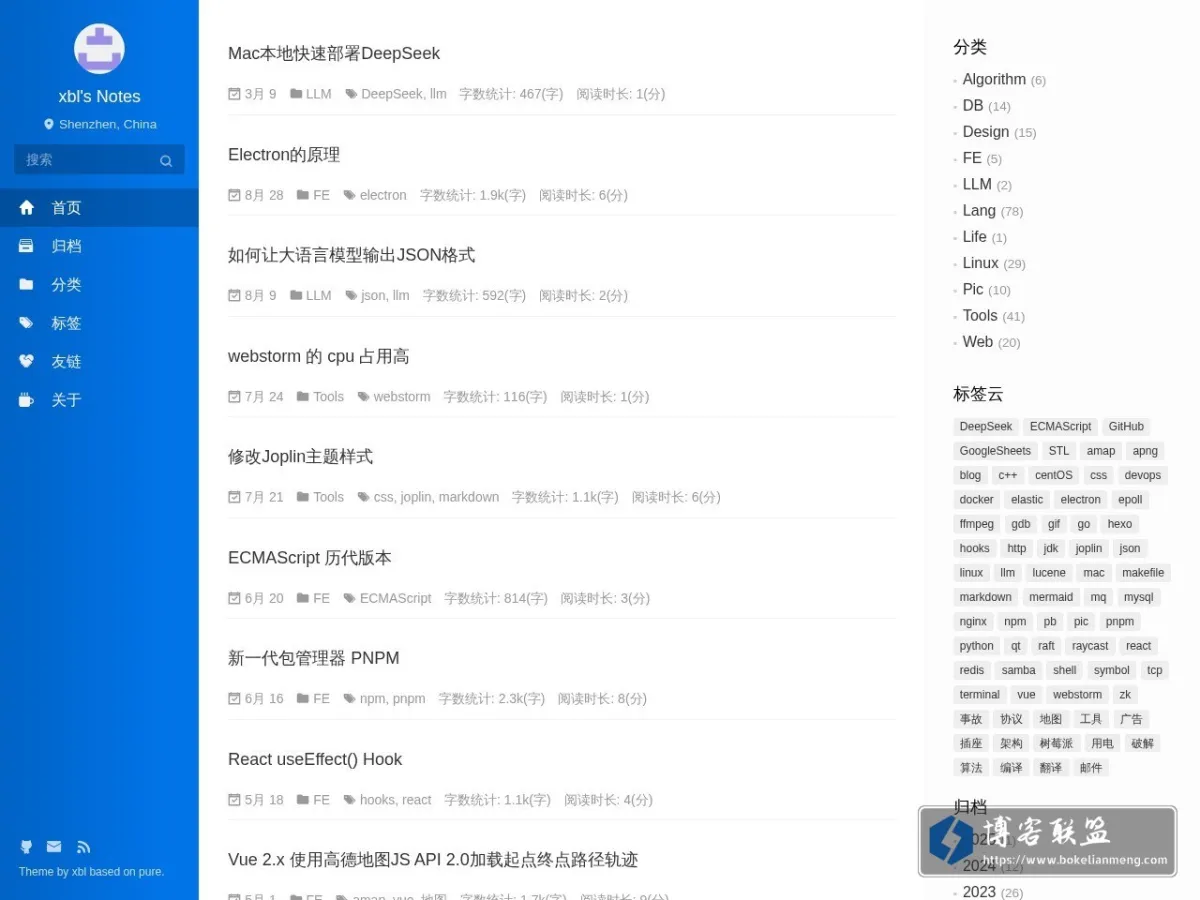The width and height of the screenshot is (1200, 900).
Task: Click the archive box icon beside 归档
Action: click(x=27, y=246)
